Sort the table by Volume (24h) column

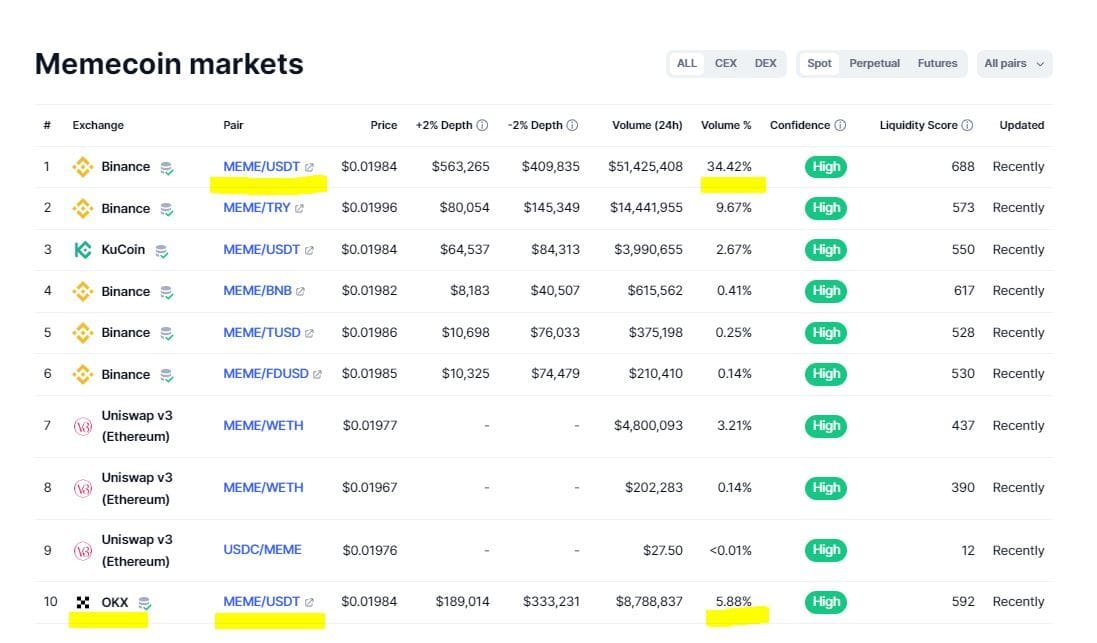pos(645,125)
